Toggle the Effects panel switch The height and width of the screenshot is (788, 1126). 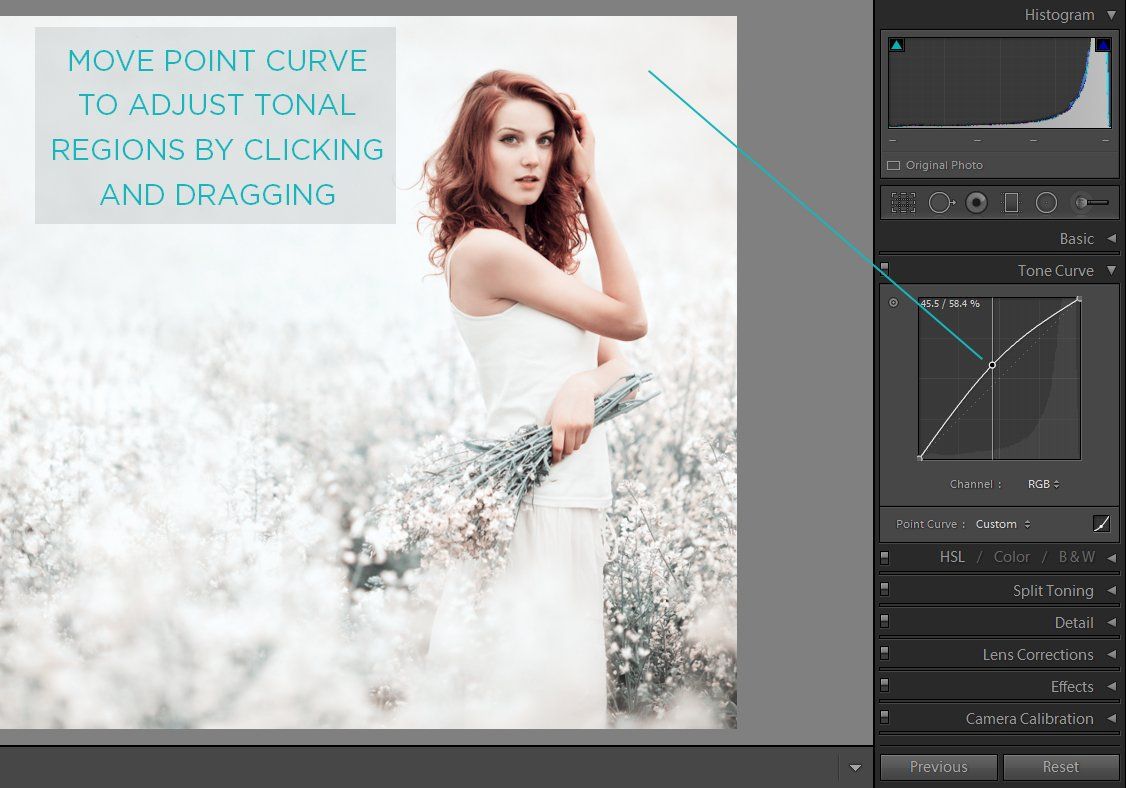coord(885,685)
